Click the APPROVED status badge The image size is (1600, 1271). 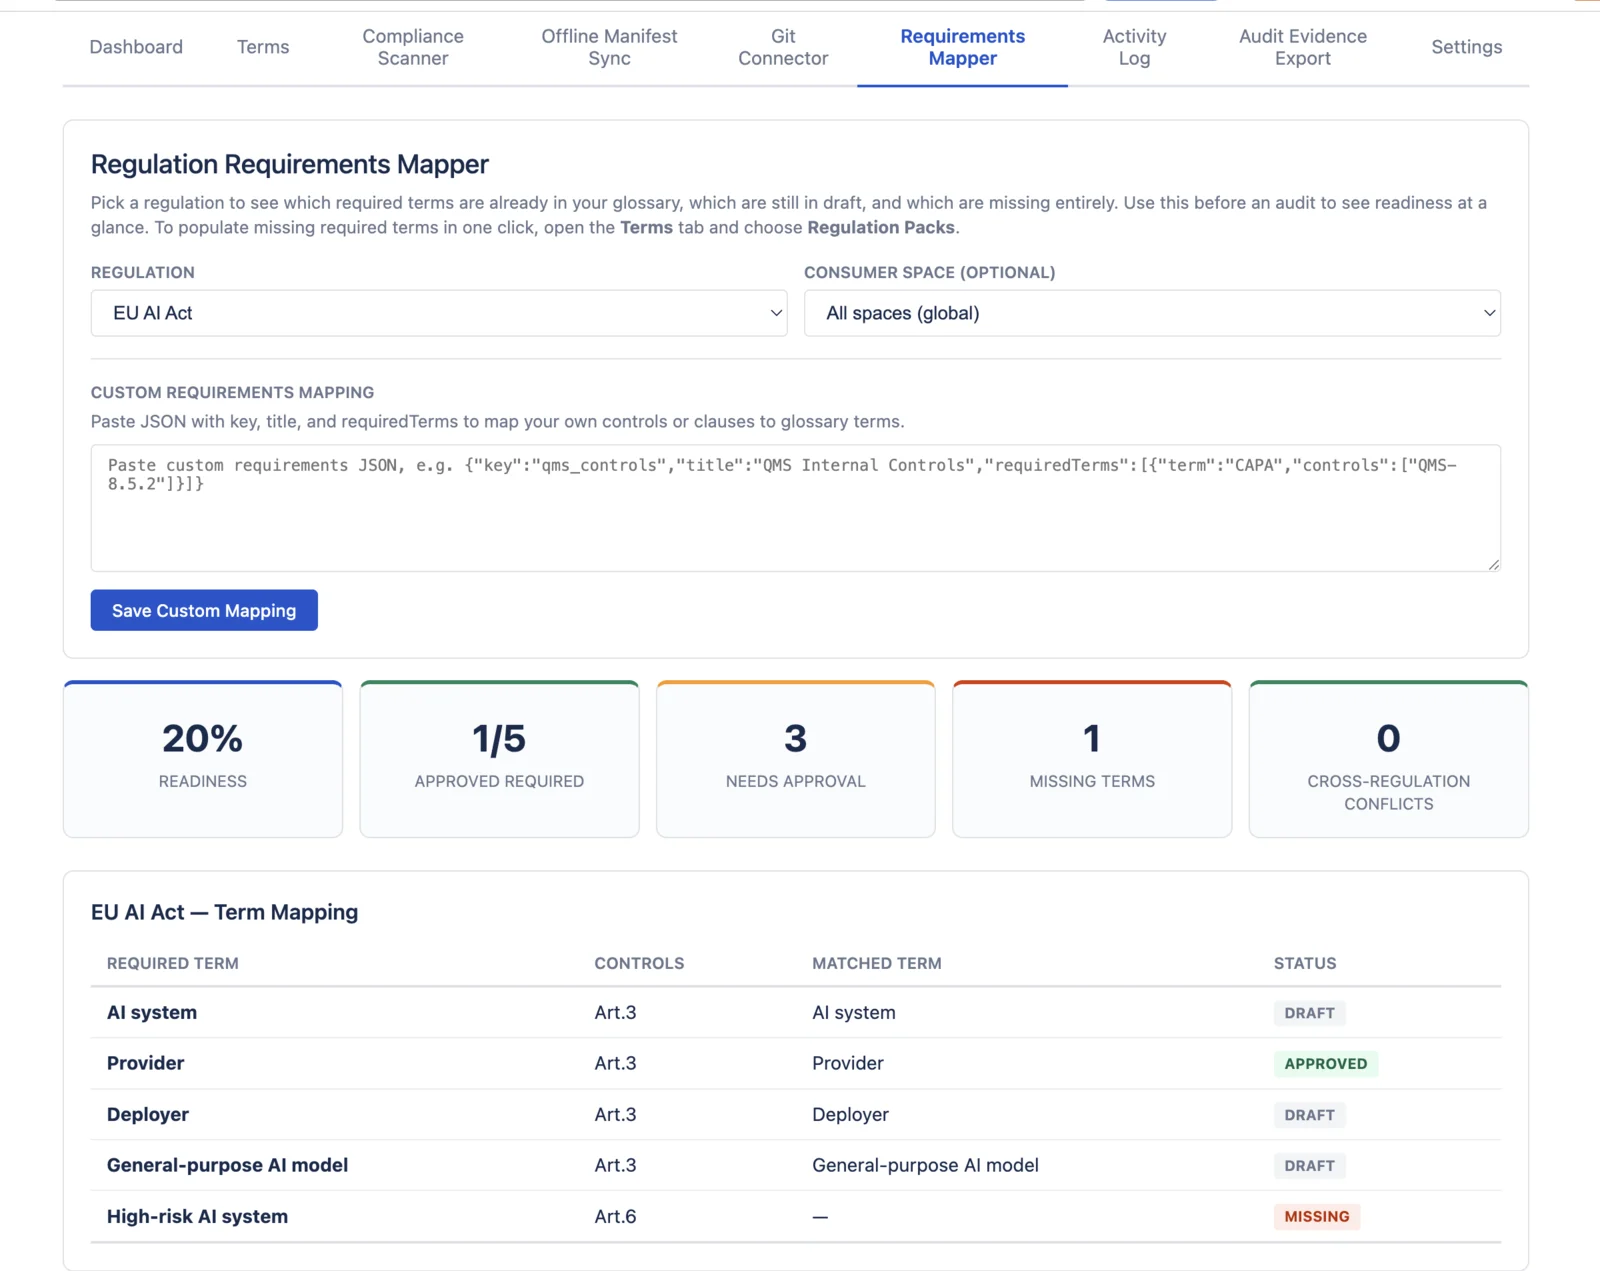1326,1064
